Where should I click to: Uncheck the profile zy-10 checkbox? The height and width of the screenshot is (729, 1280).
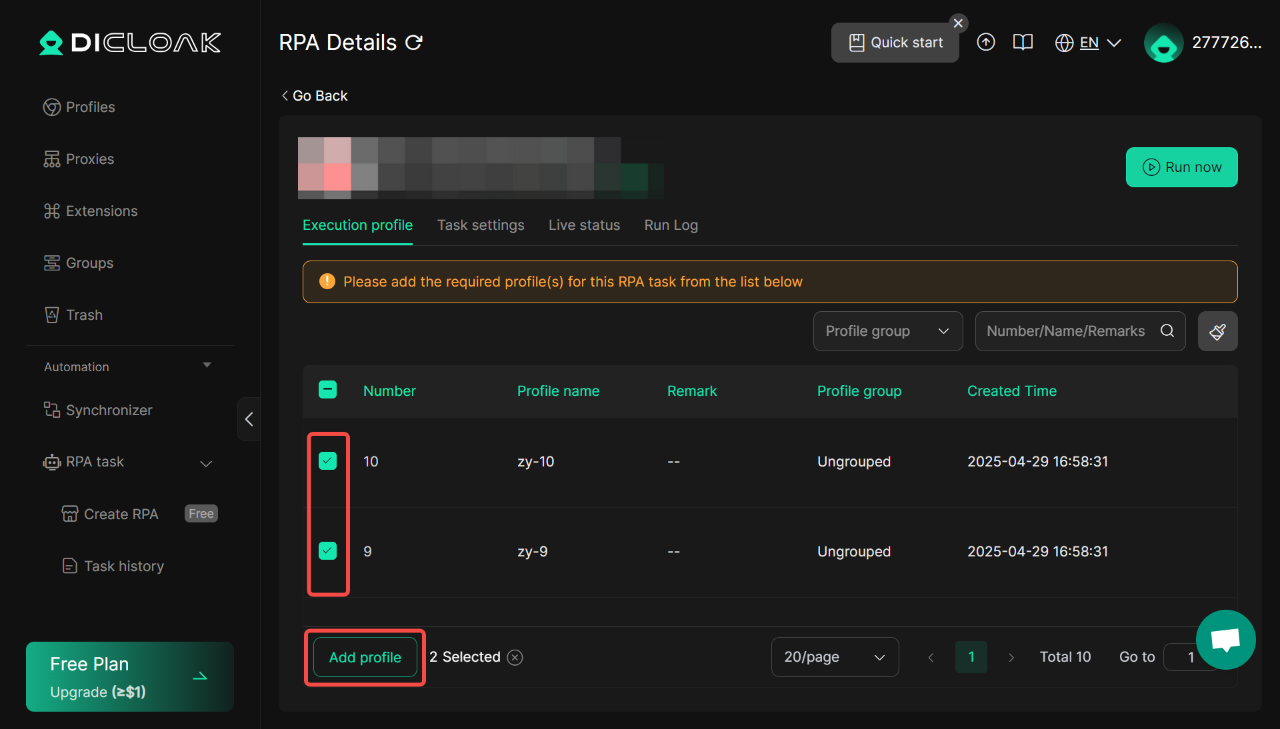pos(327,461)
